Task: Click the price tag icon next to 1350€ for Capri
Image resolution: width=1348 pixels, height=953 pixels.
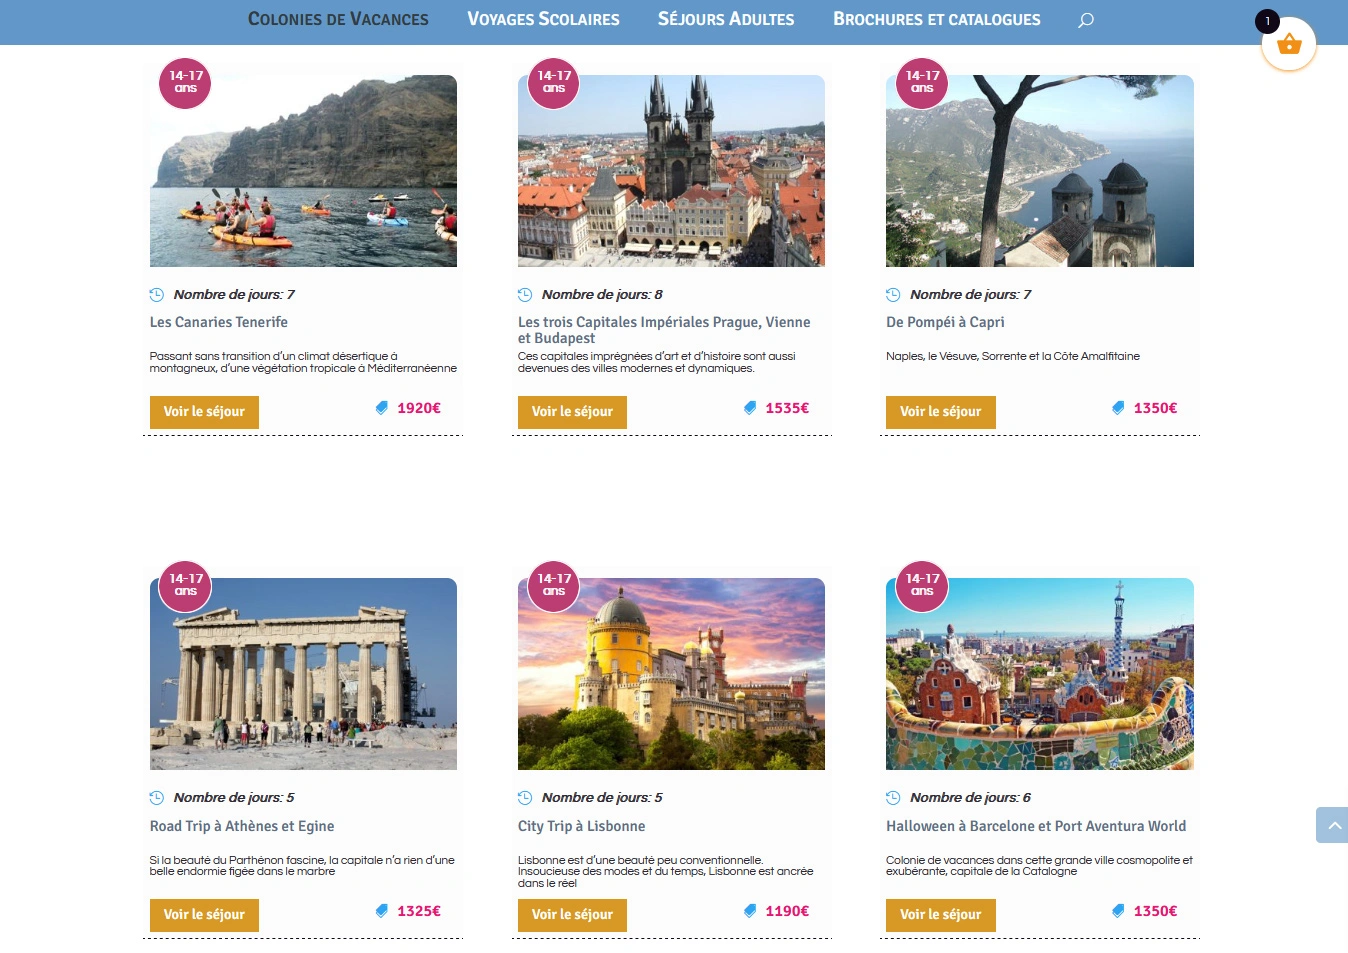Action: click(1119, 407)
